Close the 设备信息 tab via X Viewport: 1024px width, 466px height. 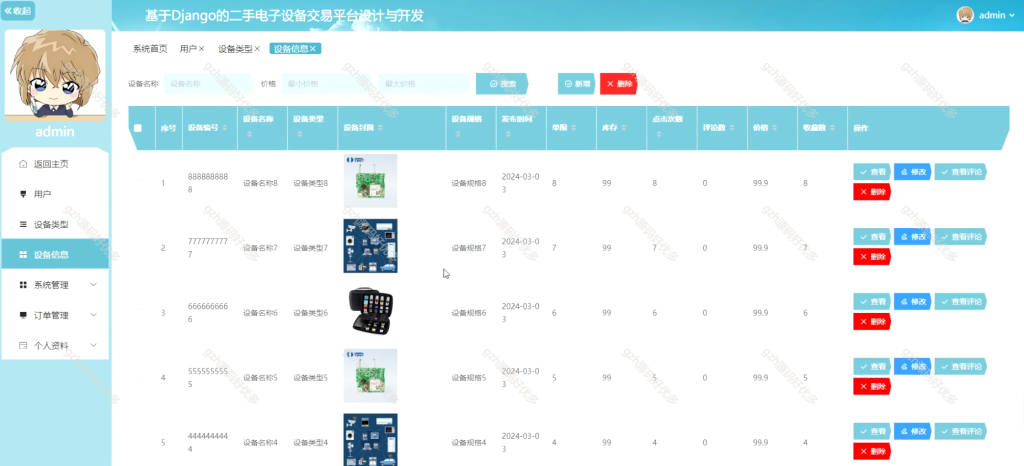(x=313, y=48)
